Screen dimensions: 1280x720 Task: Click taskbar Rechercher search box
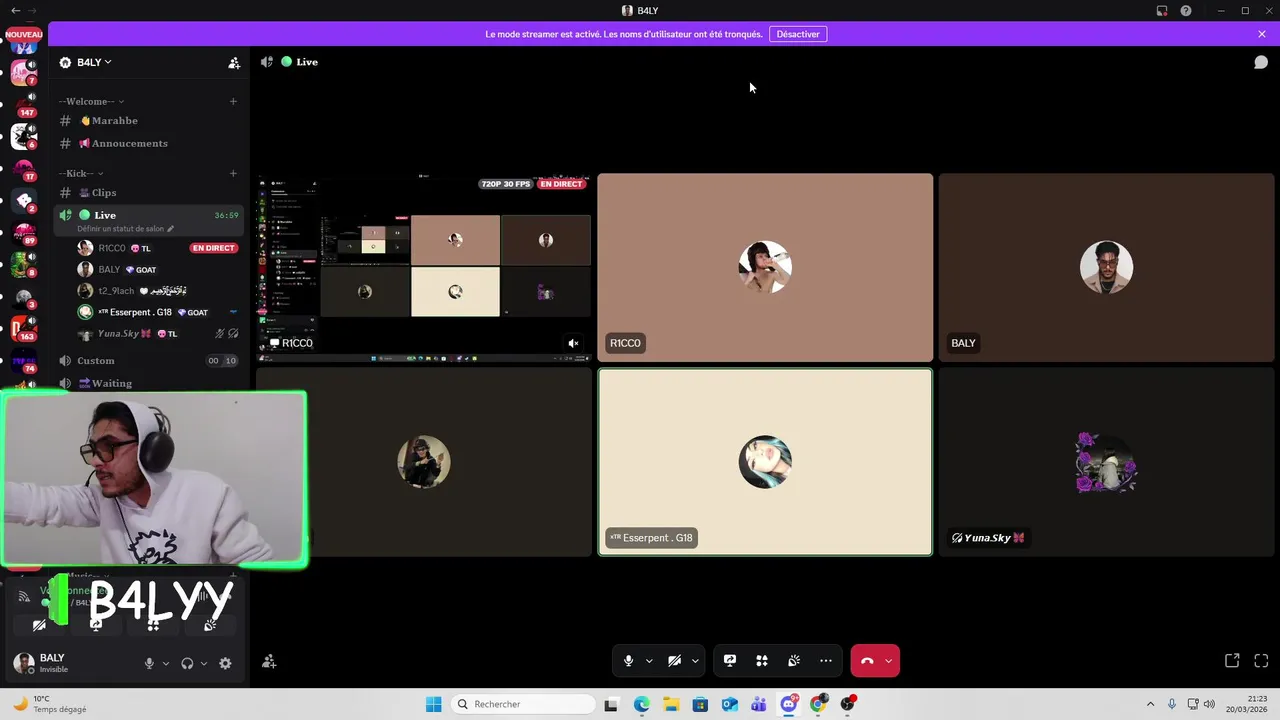(524, 704)
